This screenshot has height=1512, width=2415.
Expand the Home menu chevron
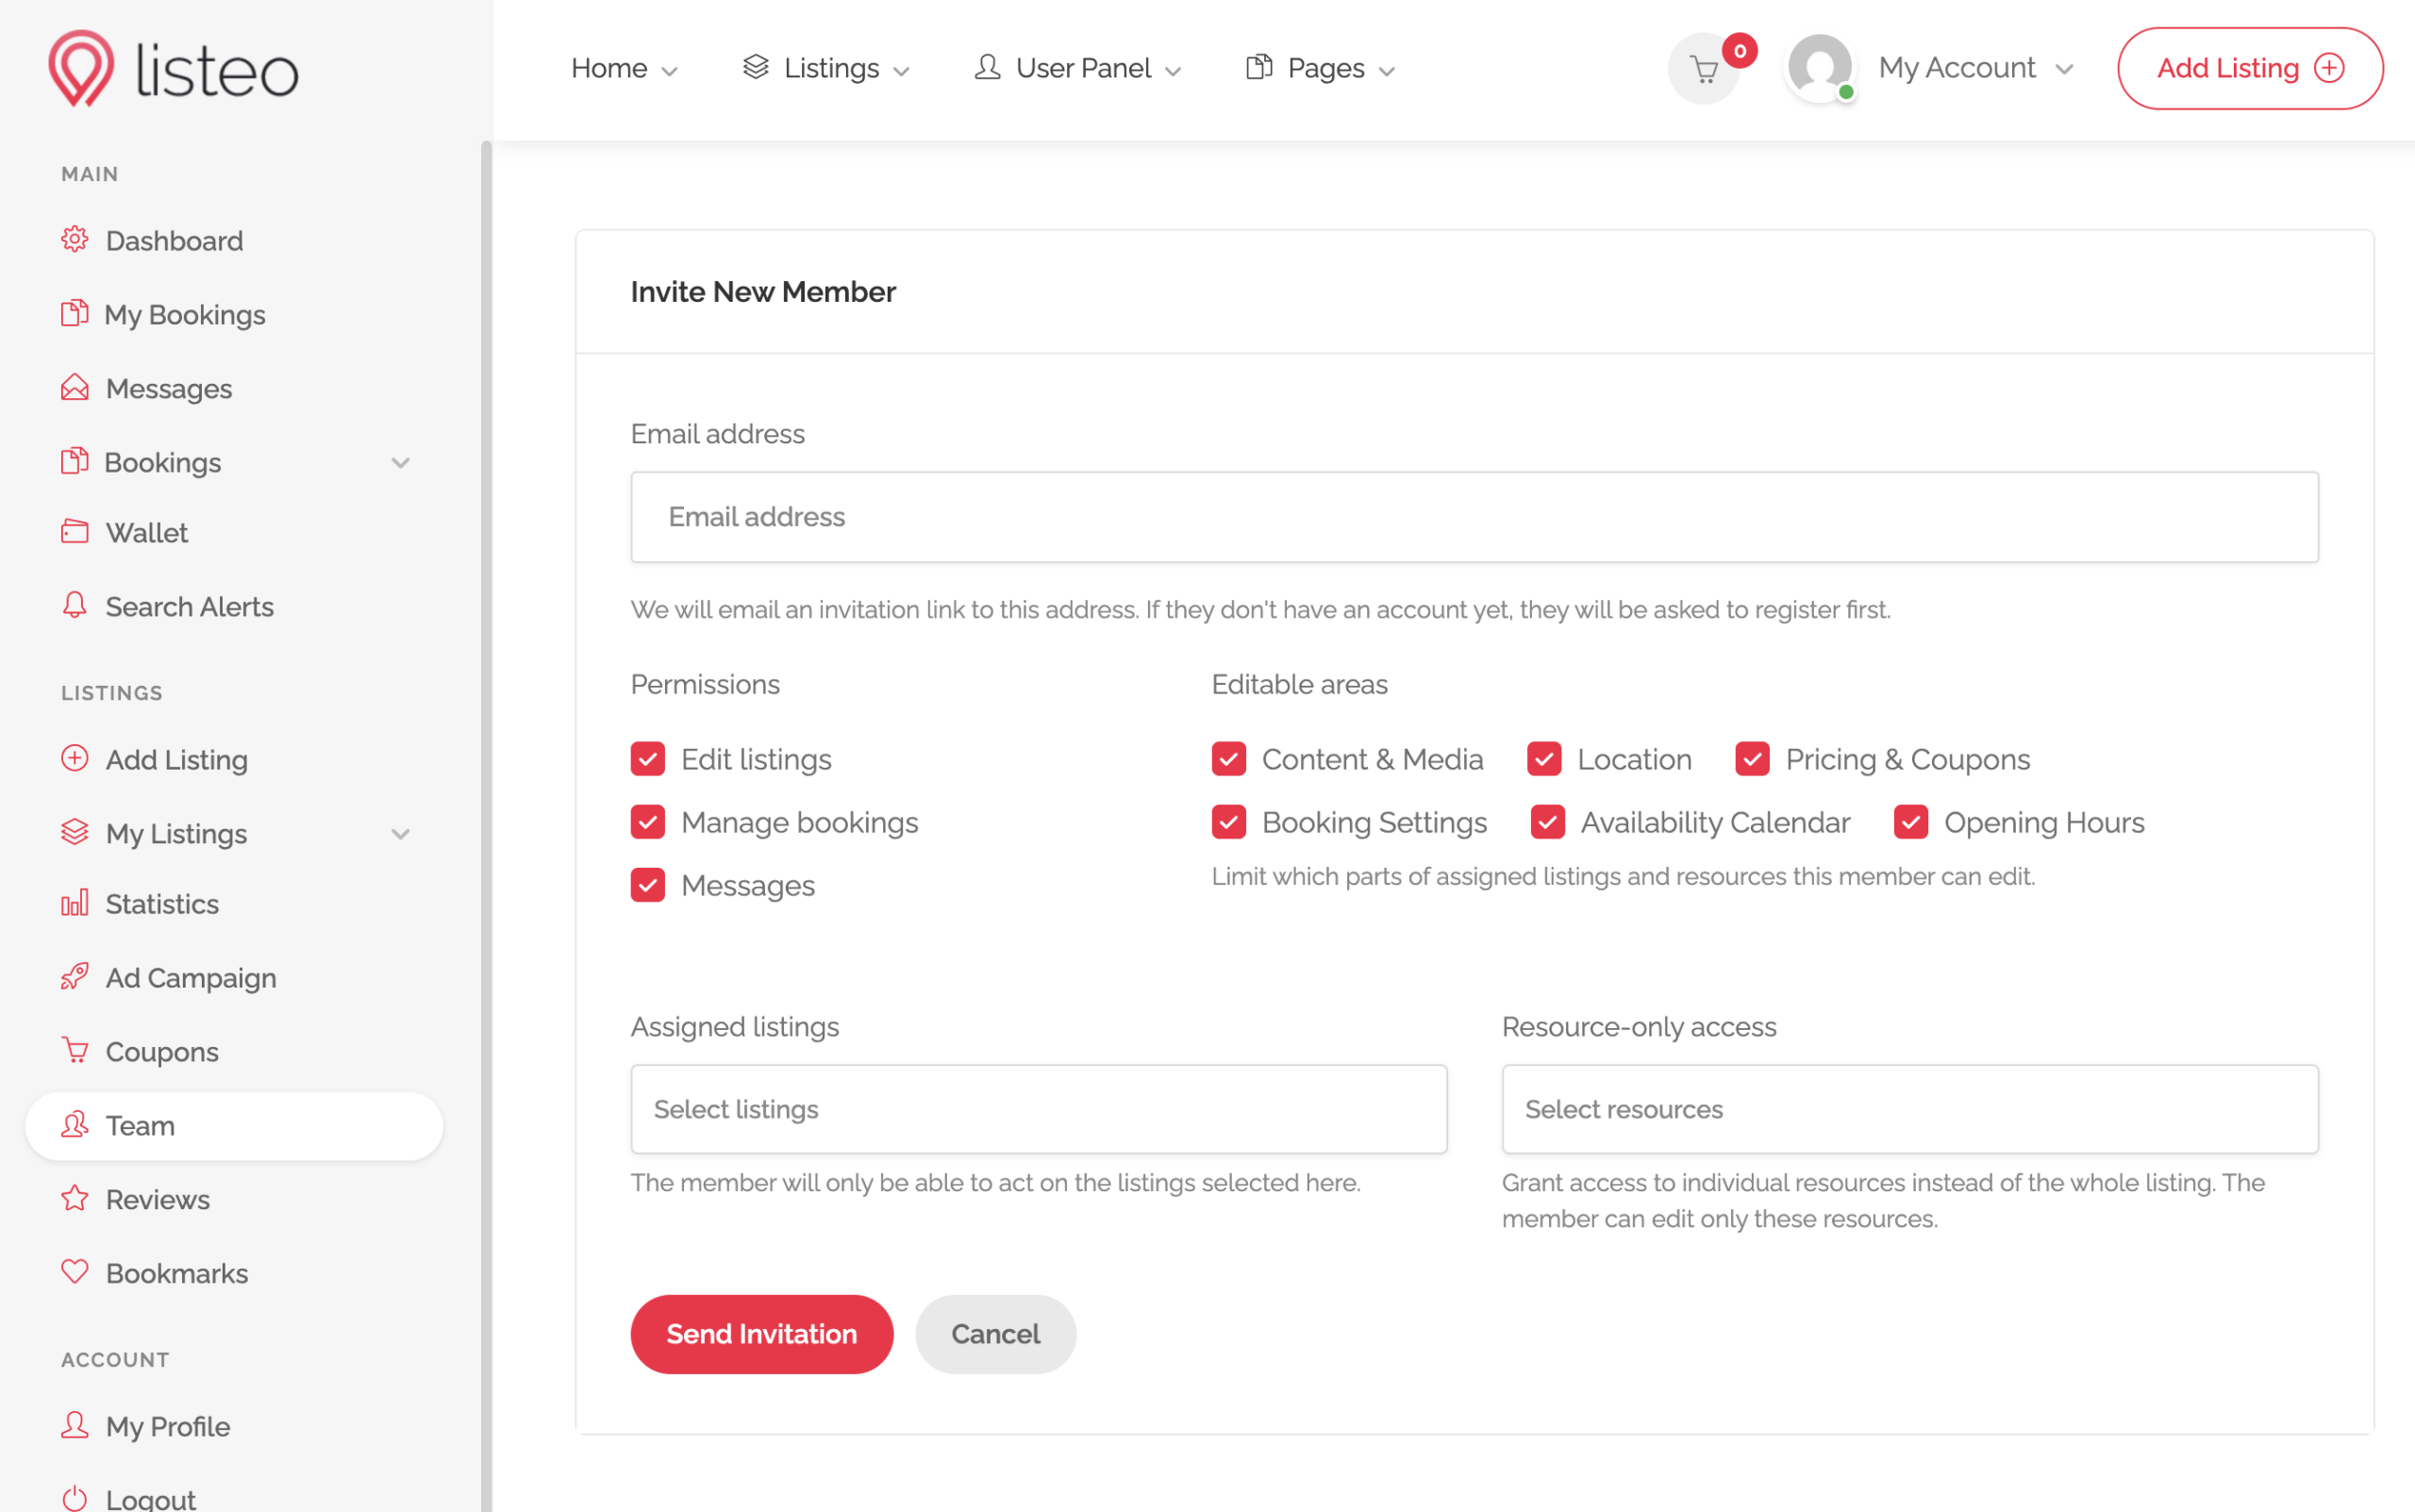[670, 71]
